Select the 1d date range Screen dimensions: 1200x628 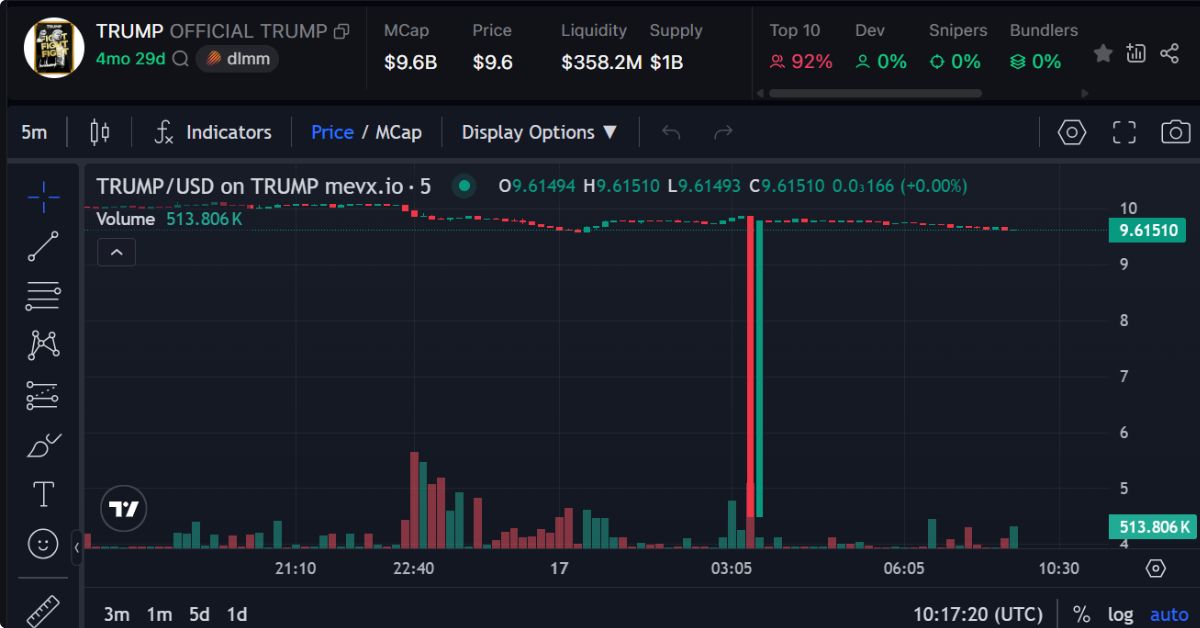(x=237, y=614)
